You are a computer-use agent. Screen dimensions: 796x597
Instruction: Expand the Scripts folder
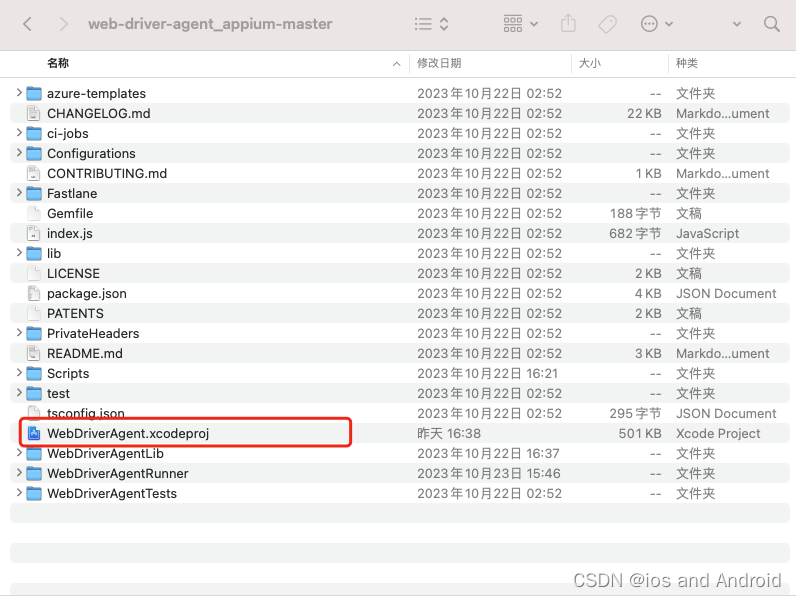click(x=19, y=373)
